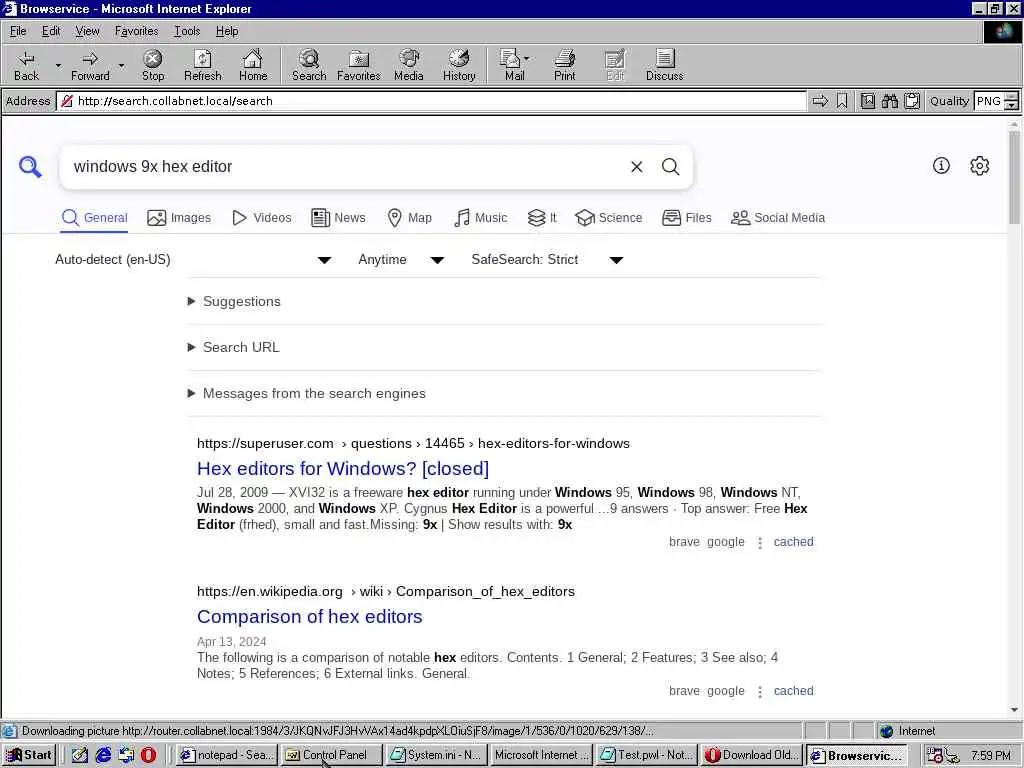1024x768 pixels.
Task: Open search preferences gear icon
Action: coord(980,166)
